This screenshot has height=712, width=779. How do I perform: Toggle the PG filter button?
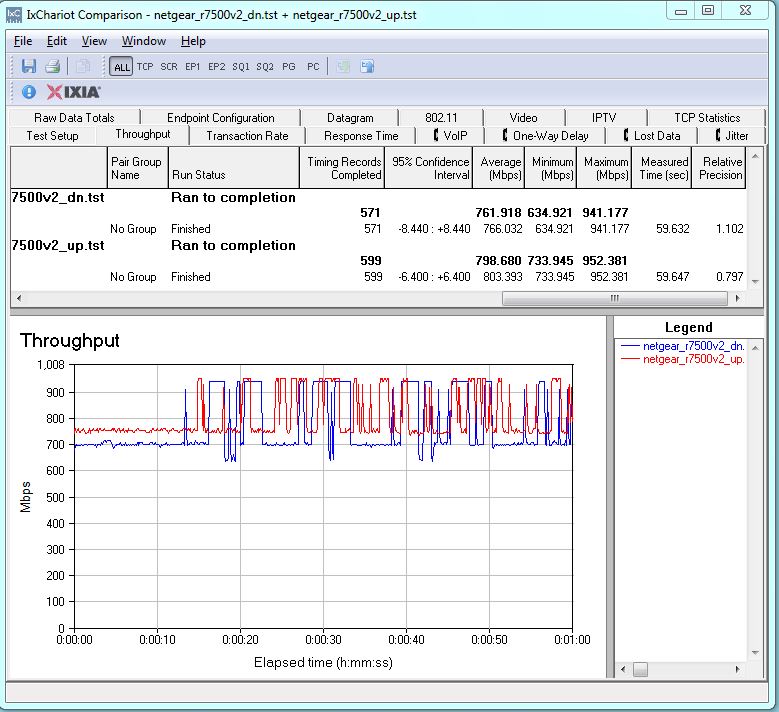click(x=289, y=67)
